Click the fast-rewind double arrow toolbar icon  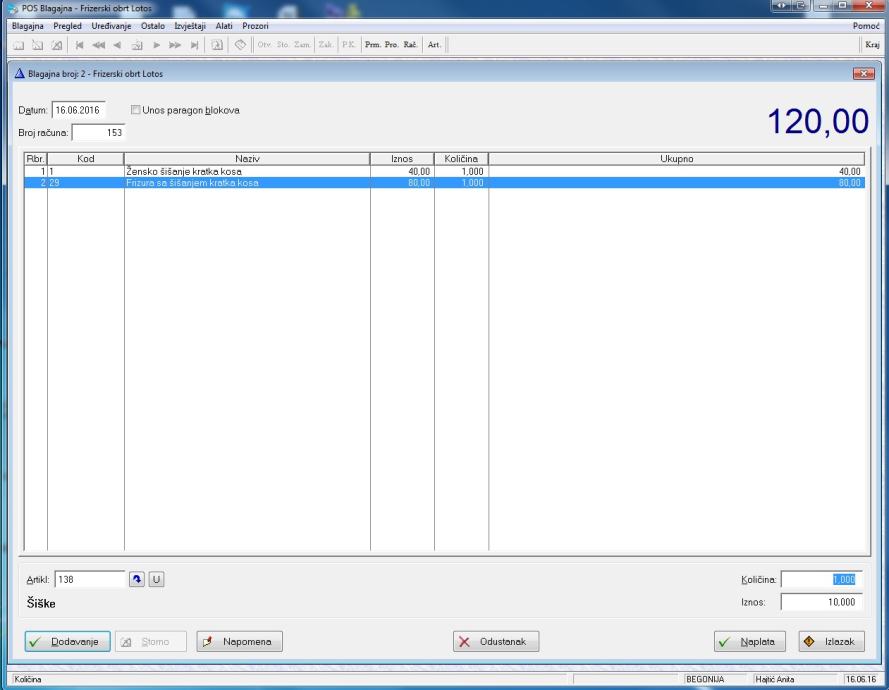(99, 45)
